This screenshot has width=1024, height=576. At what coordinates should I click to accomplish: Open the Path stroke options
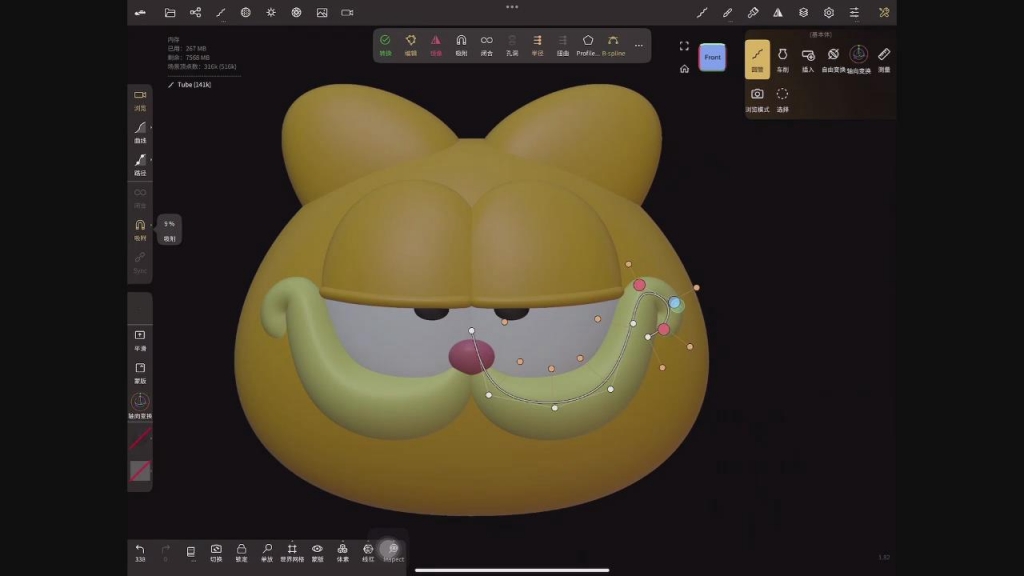[x=140, y=165]
